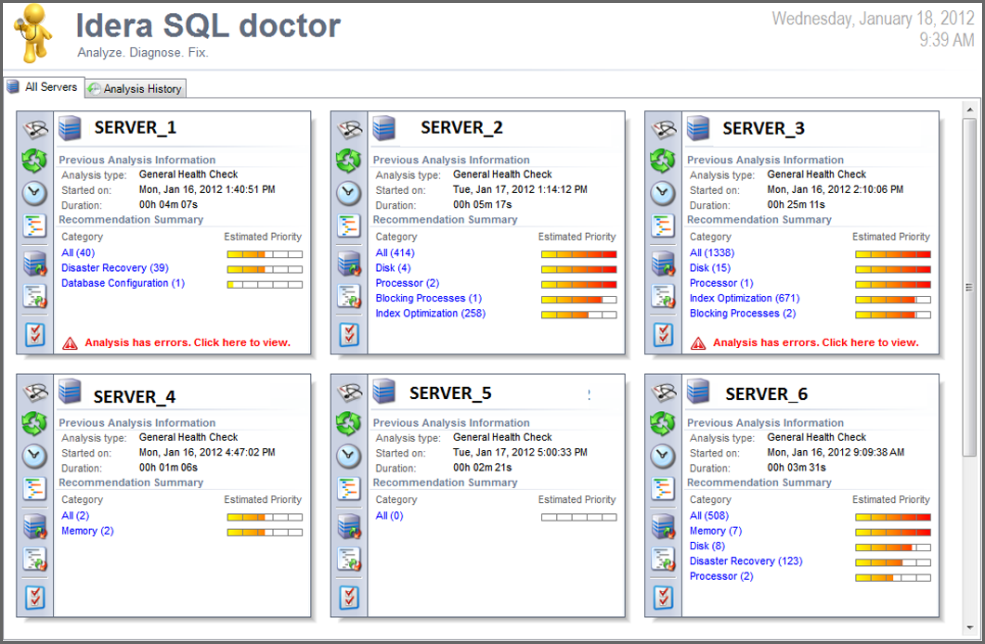
Task: Open Memory (7) recommendations on SERVER_6
Action: (x=715, y=531)
